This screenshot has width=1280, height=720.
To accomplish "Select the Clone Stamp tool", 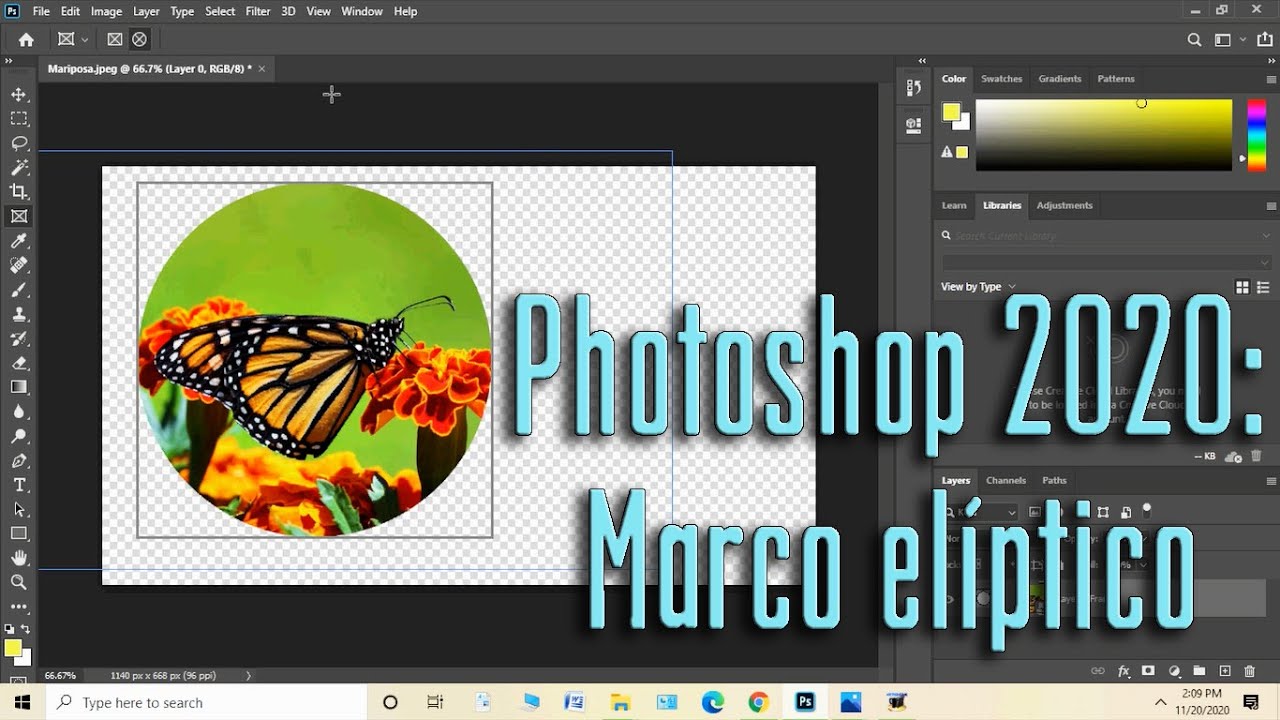I will pyautogui.click(x=19, y=314).
